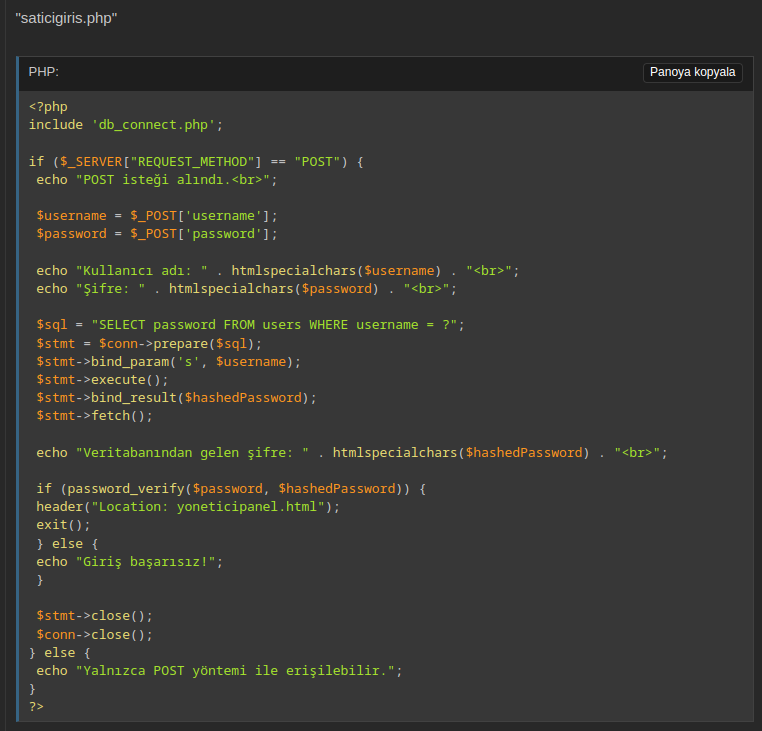Click the line "include 'db_connect.php';"
This screenshot has height=731, width=762.
click(126, 125)
